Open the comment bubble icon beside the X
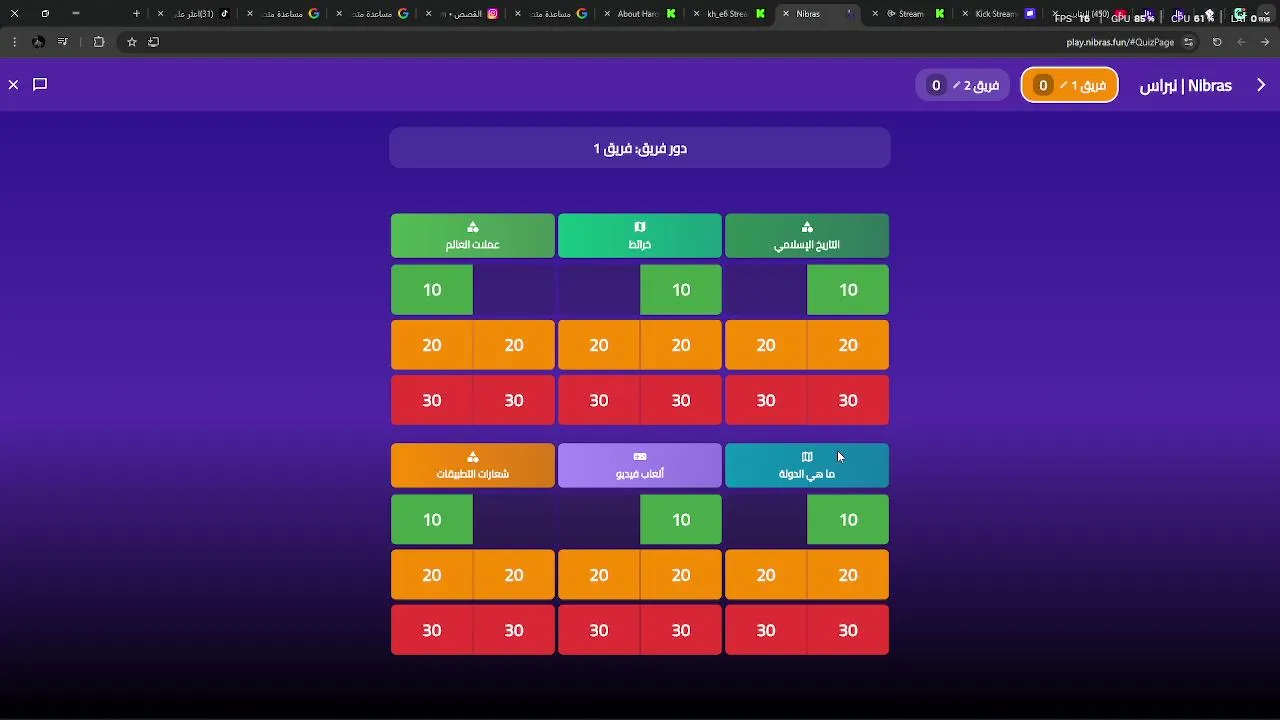Image resolution: width=1280 pixels, height=720 pixels. coord(40,85)
